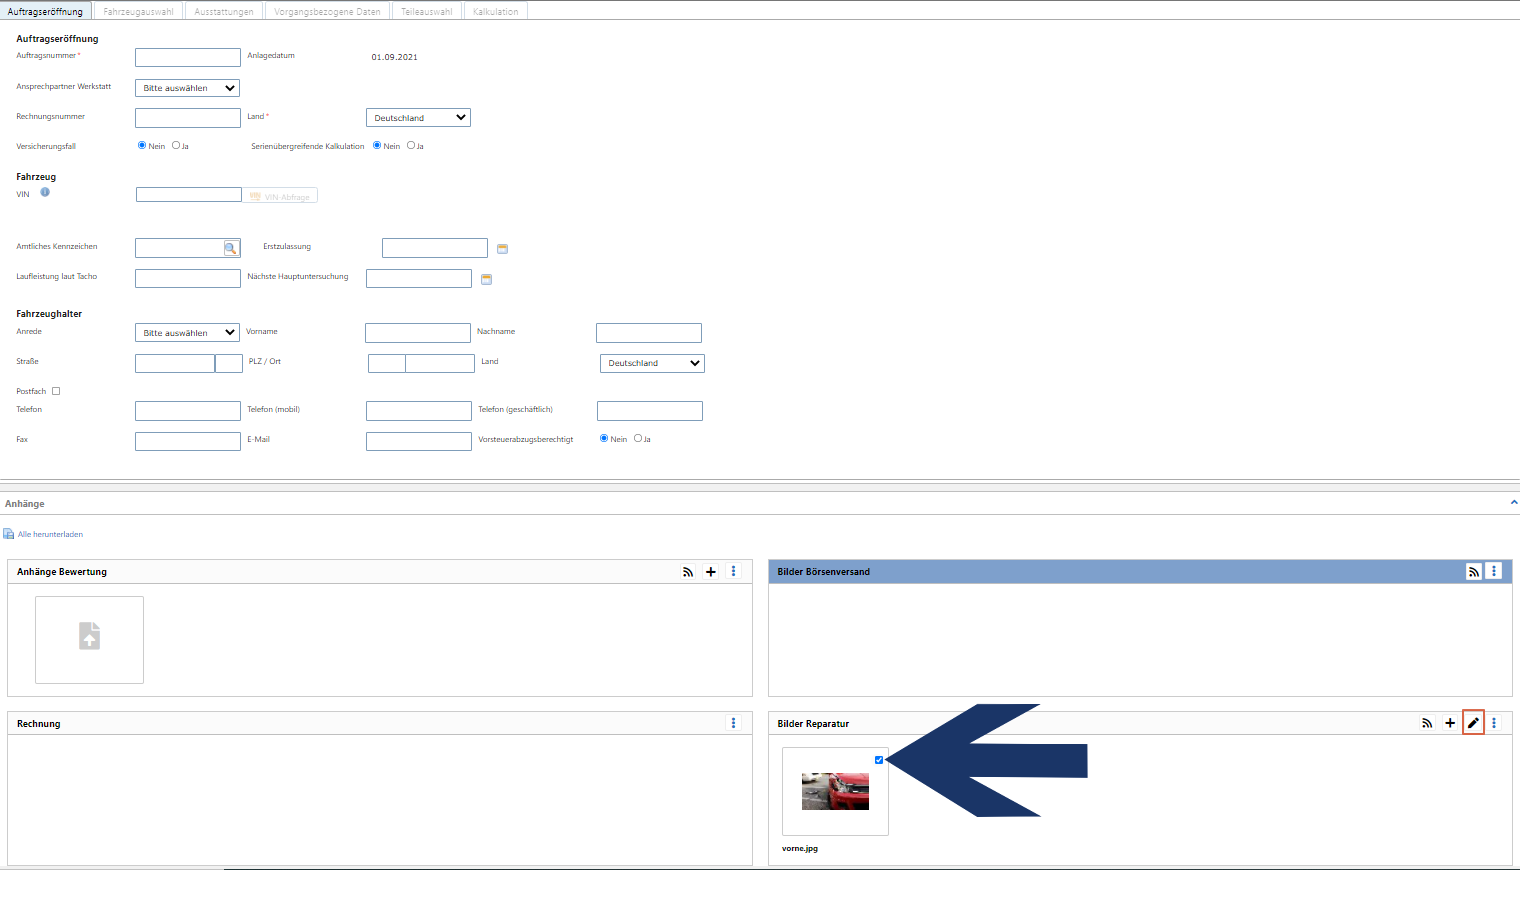The width and height of the screenshot is (1520, 900).
Task: Click the house number field after Straße
Action: 229,363
